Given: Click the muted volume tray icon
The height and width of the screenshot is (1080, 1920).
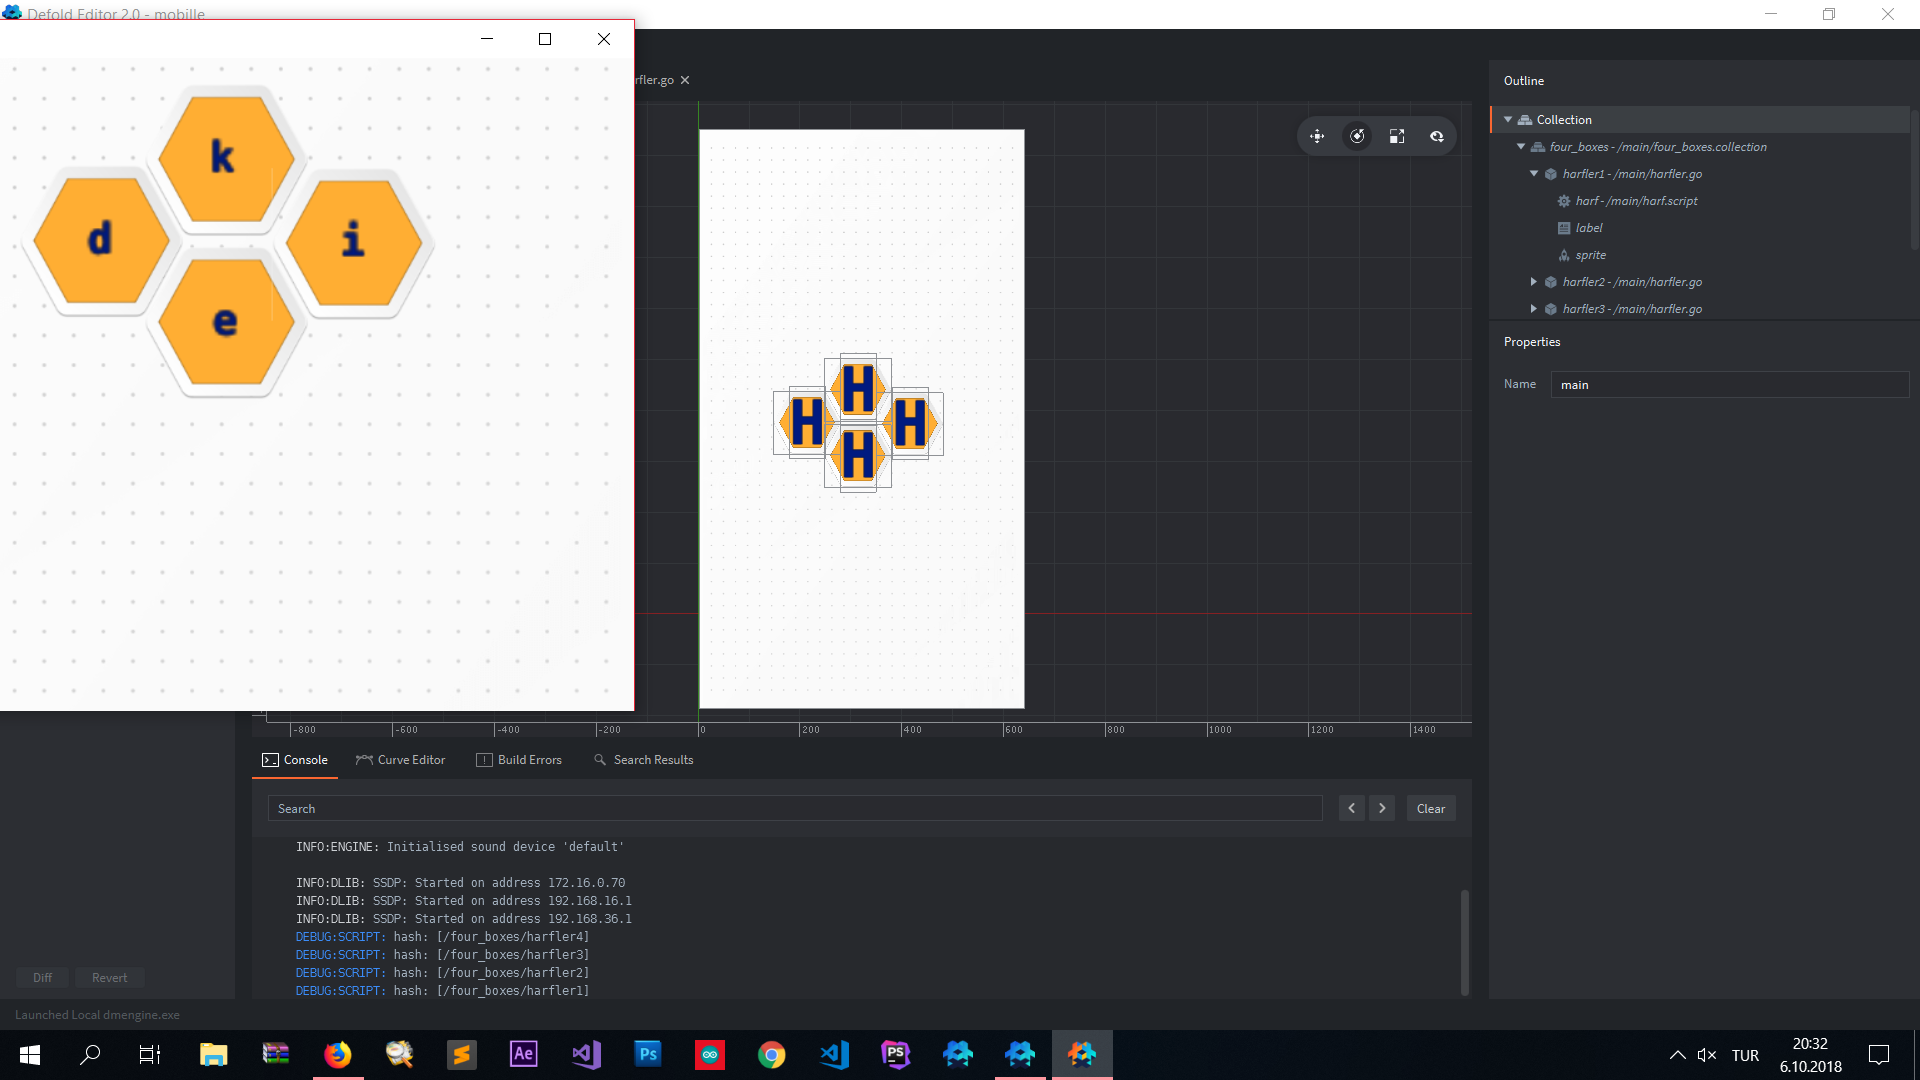Looking at the screenshot, I should [x=1707, y=1055].
